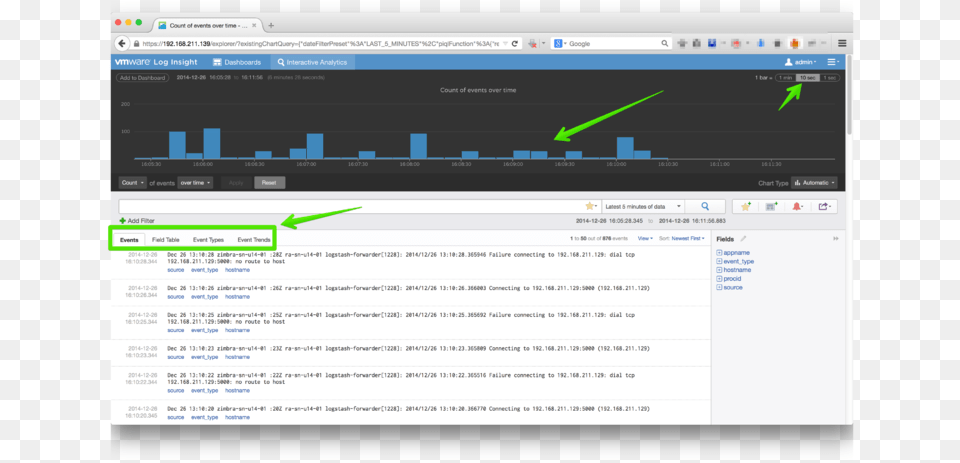Screen dimensions: 960x463
Task: Open the Interactive Analytics tab
Action: (312, 62)
